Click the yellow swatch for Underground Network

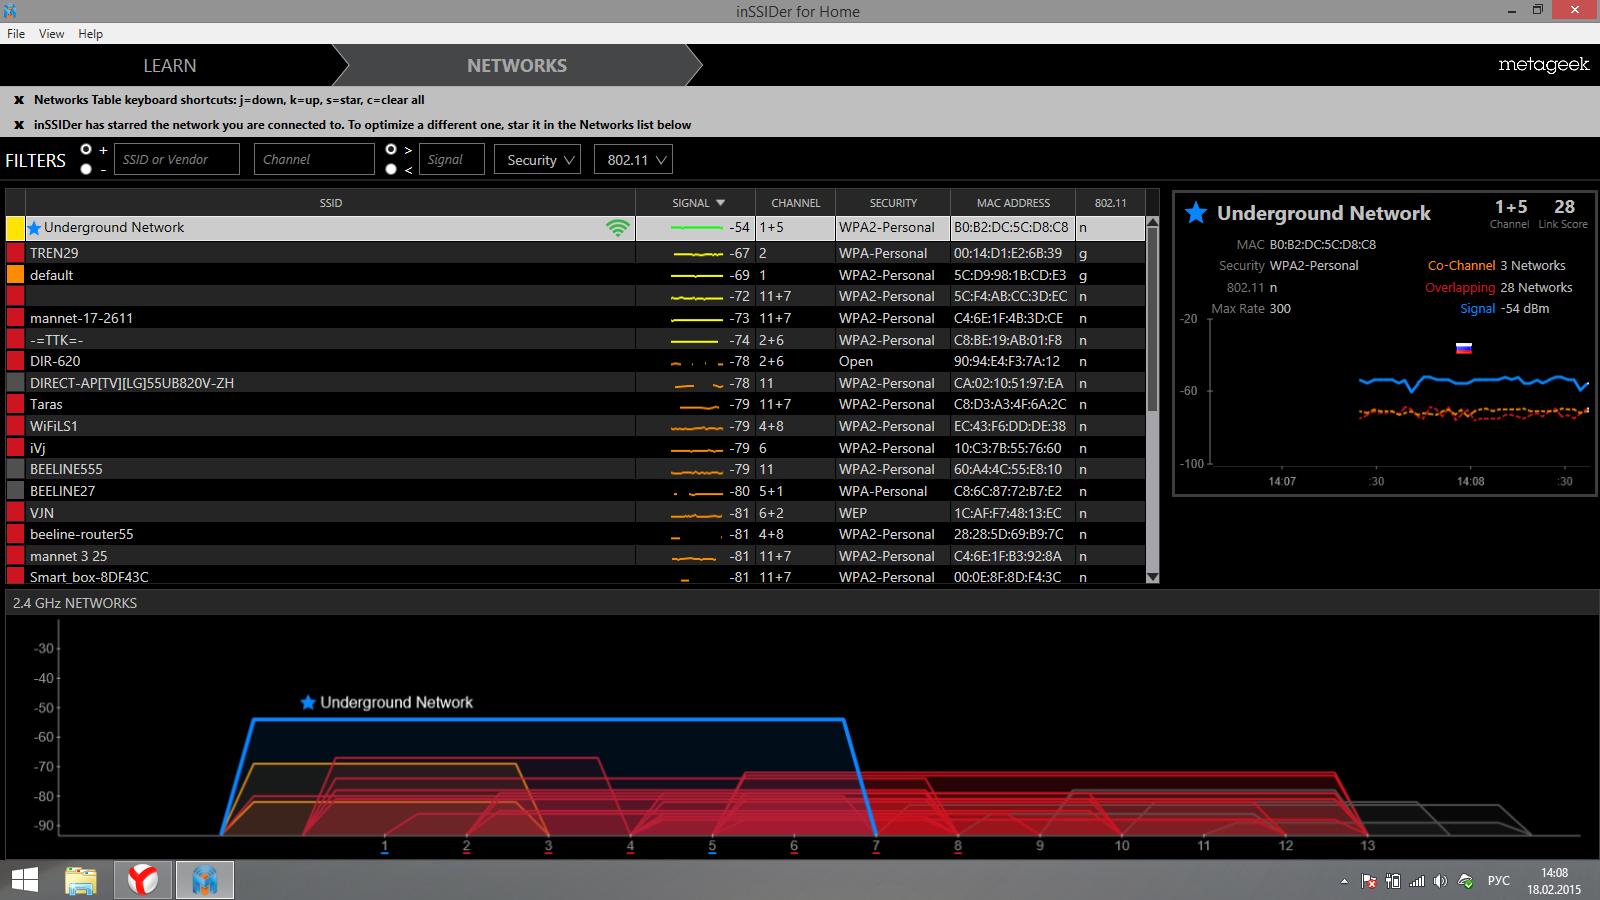(x=15, y=228)
